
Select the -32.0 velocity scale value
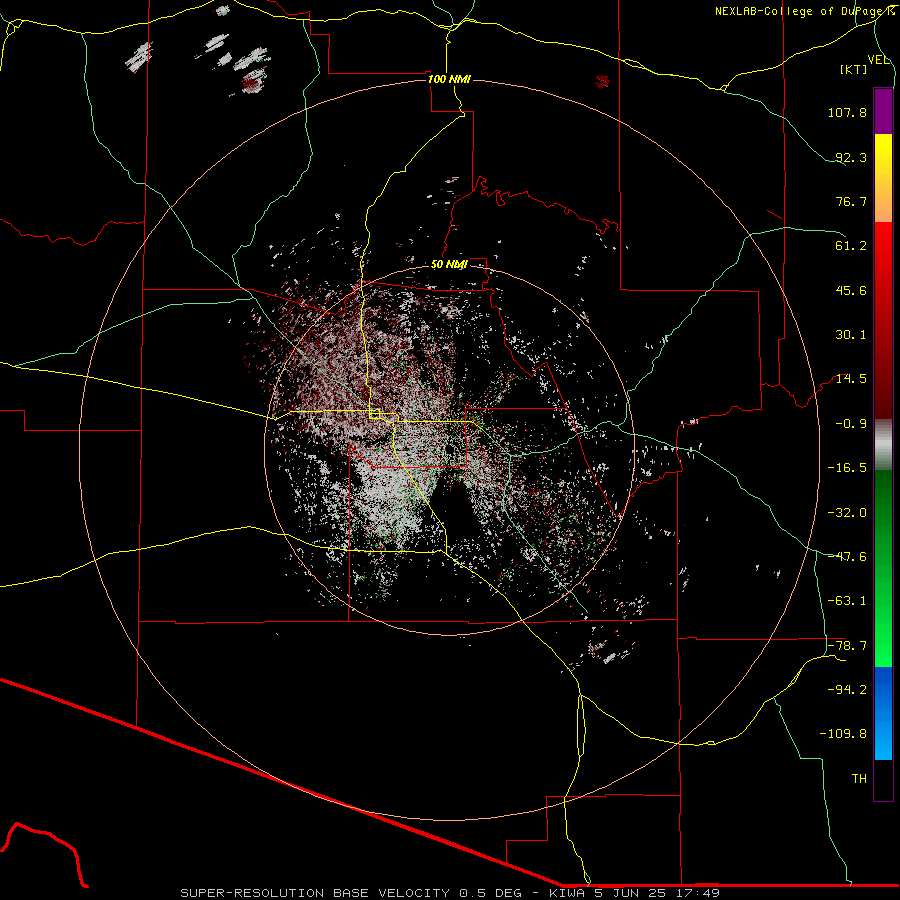pyautogui.click(x=847, y=513)
